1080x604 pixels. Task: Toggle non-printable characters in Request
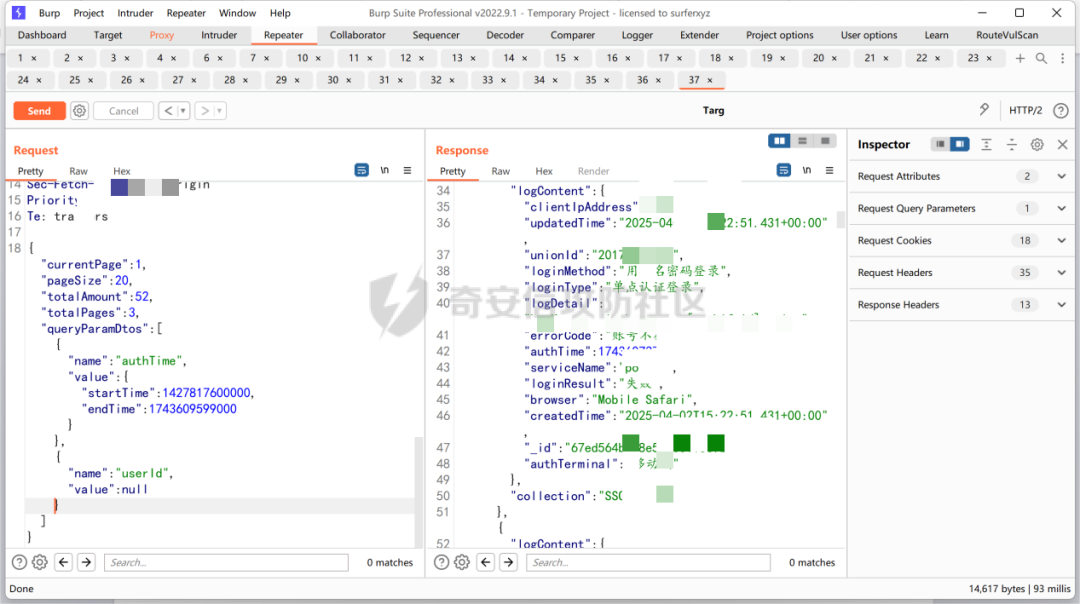point(384,170)
